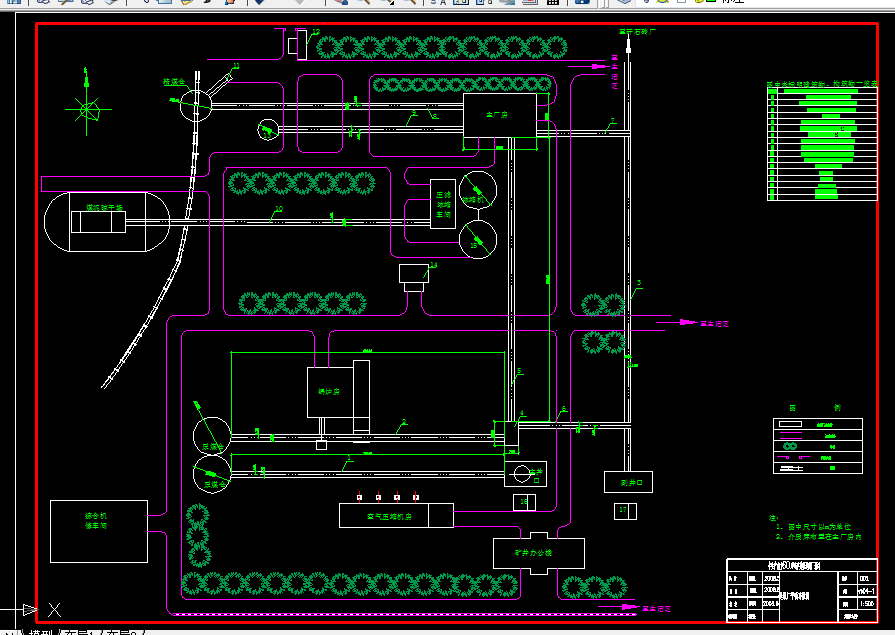Image resolution: width=895 pixels, height=635 pixels.
Task: Select drawing note 1 图中尺寸以m为单位
Action: pyautogui.click(x=813, y=527)
